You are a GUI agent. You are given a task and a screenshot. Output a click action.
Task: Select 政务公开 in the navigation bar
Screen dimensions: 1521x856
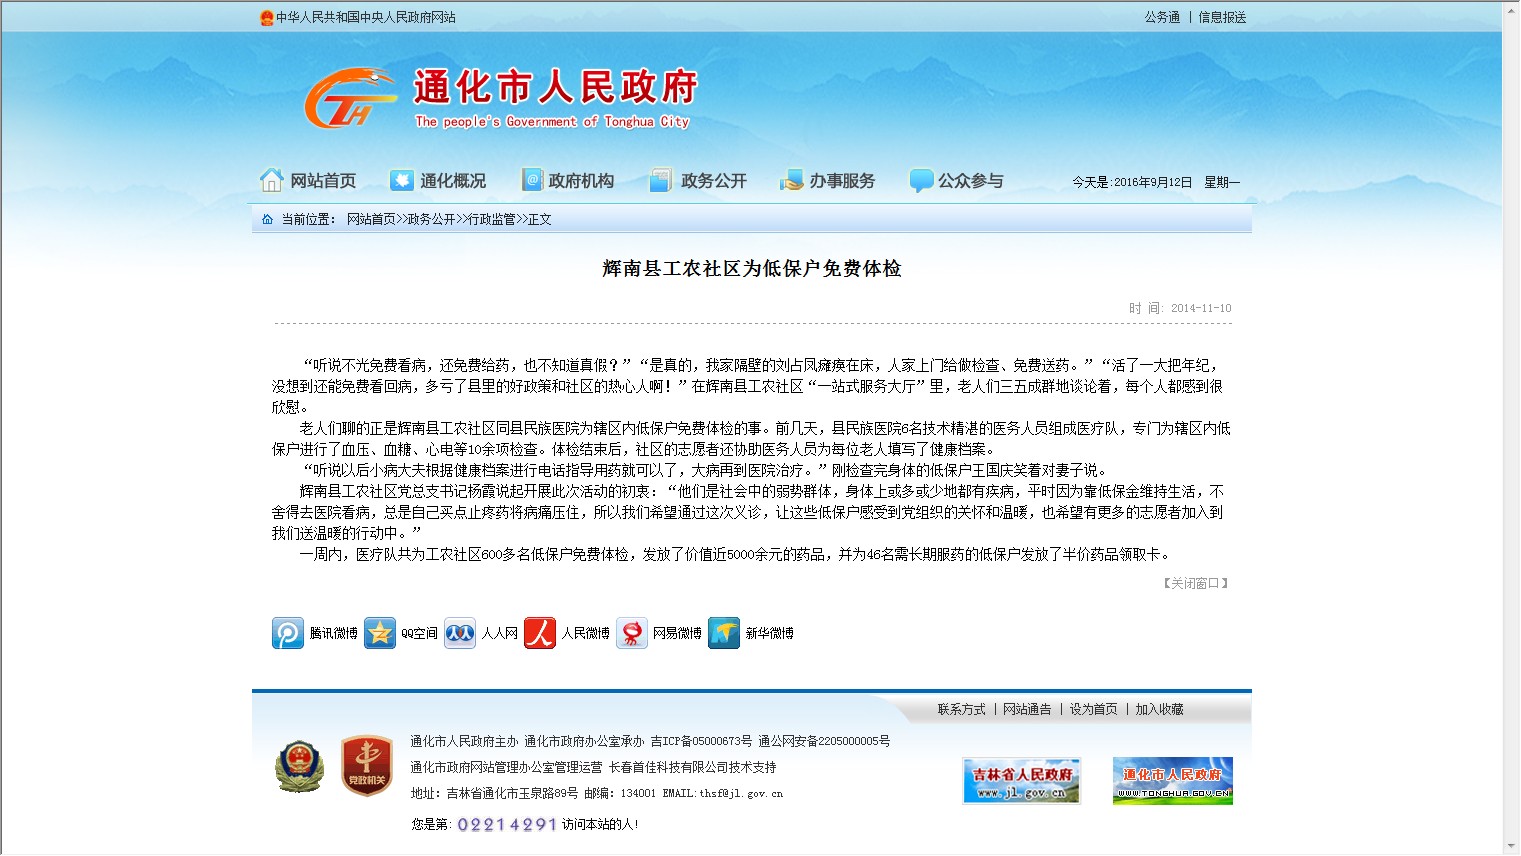click(698, 181)
